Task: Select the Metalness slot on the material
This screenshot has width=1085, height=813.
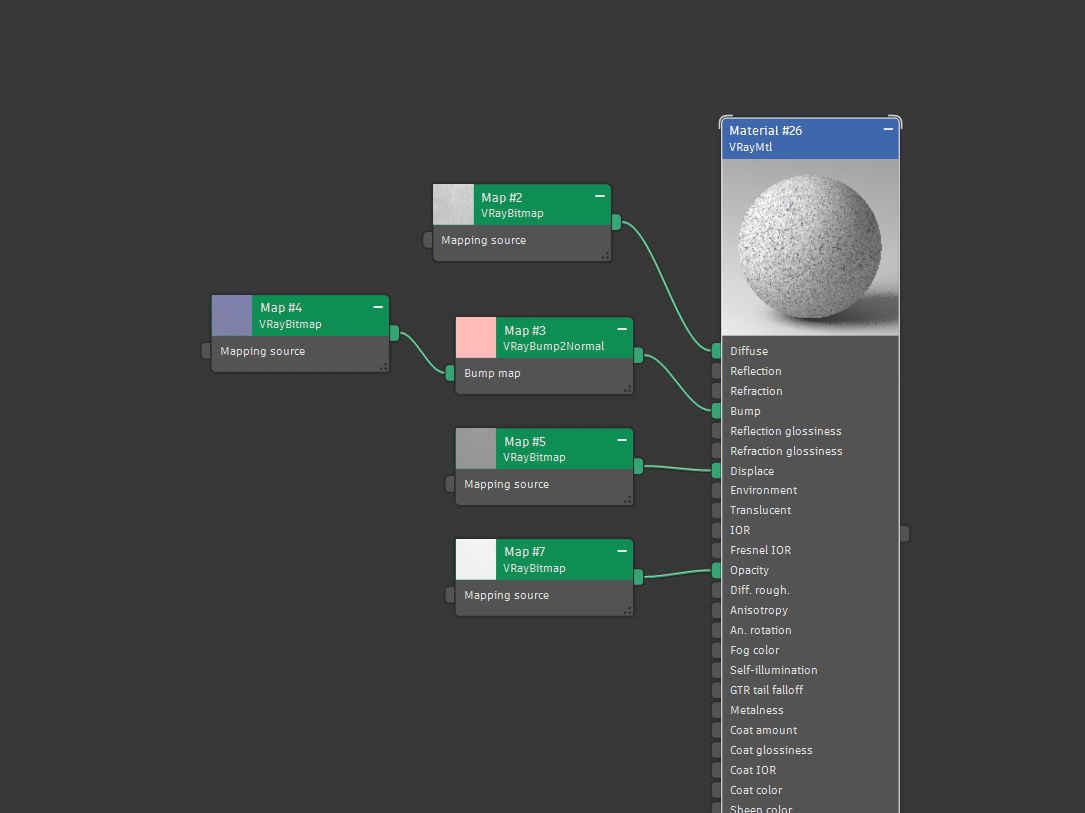Action: 810,710
